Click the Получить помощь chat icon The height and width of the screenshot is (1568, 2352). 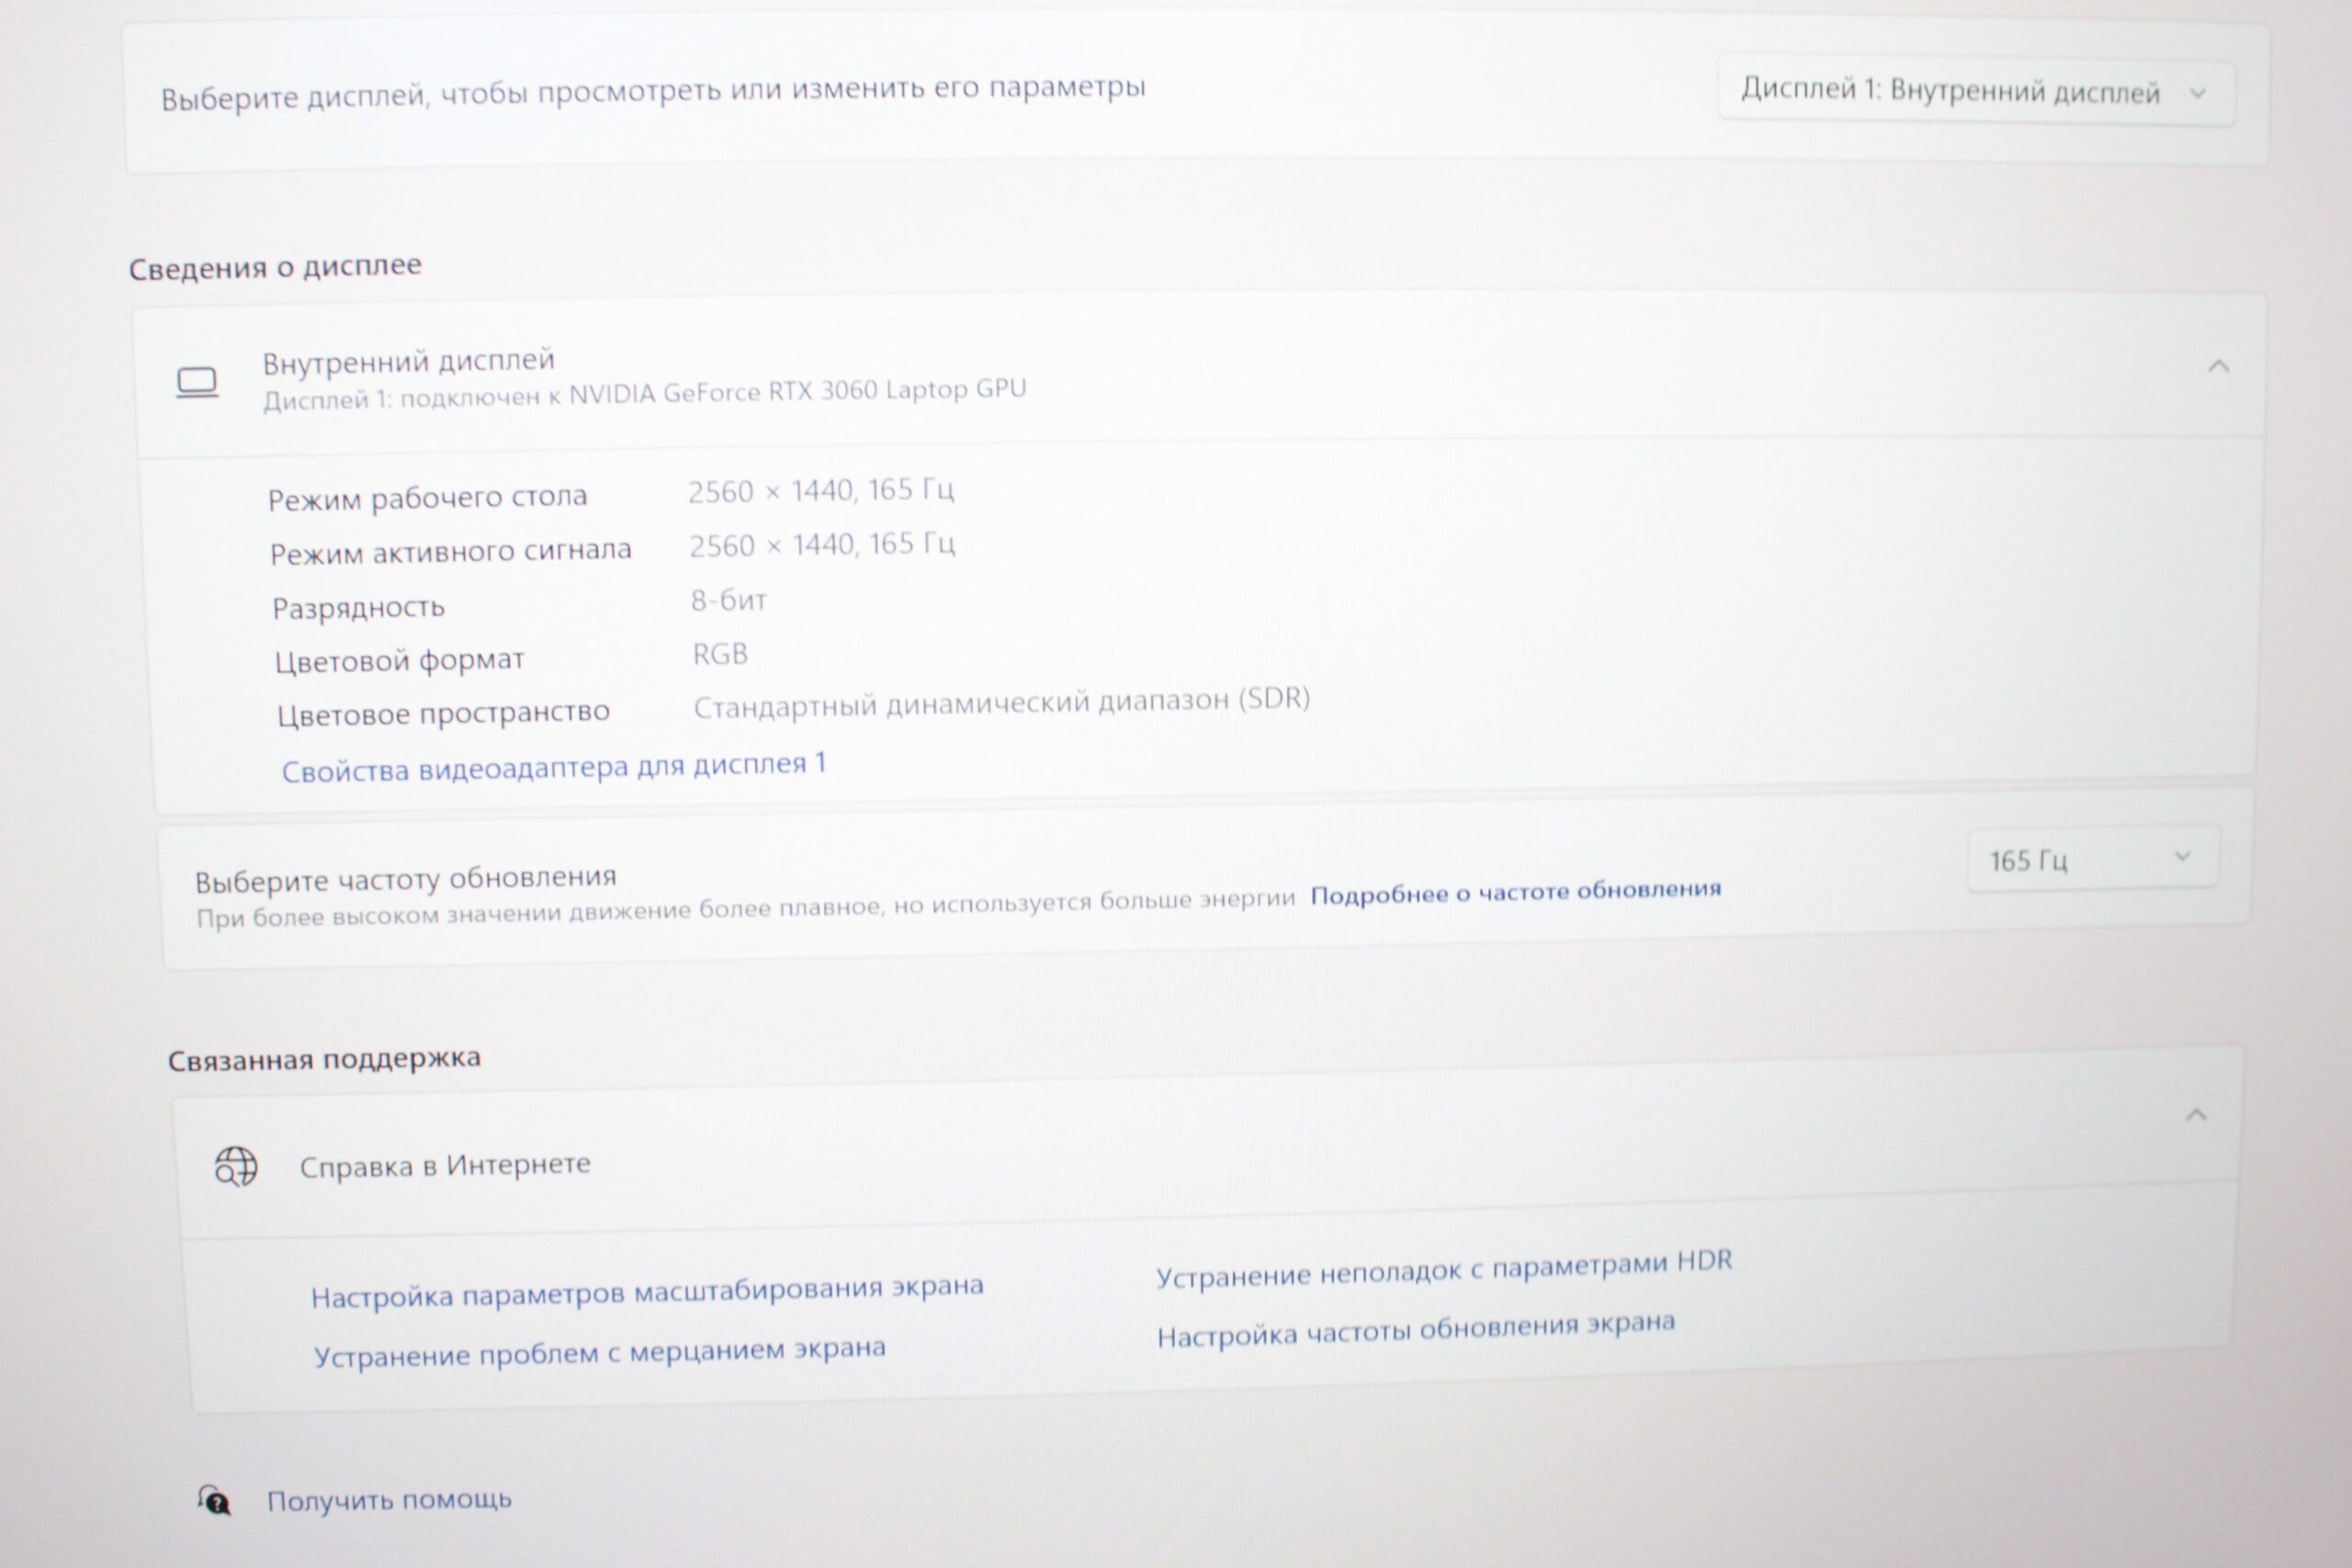click(214, 1501)
